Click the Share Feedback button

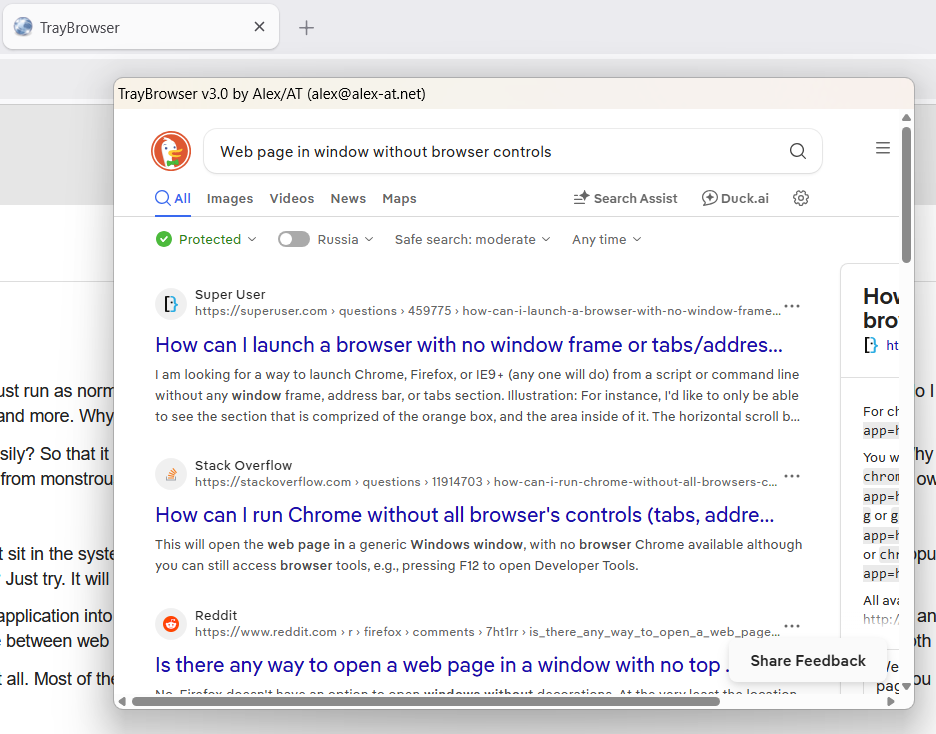(x=808, y=660)
